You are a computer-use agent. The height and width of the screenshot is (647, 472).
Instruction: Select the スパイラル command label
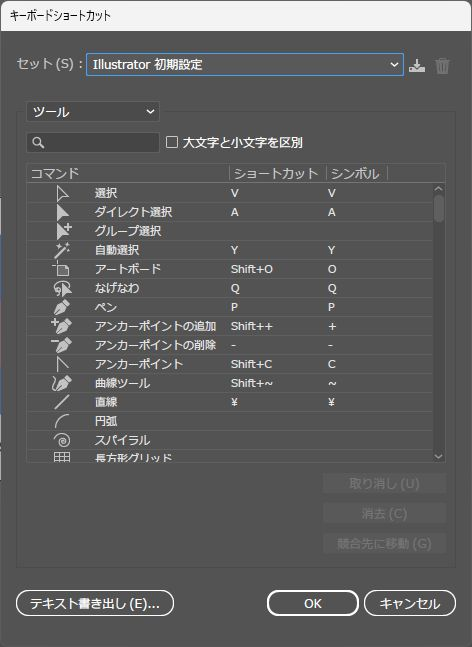pos(123,440)
